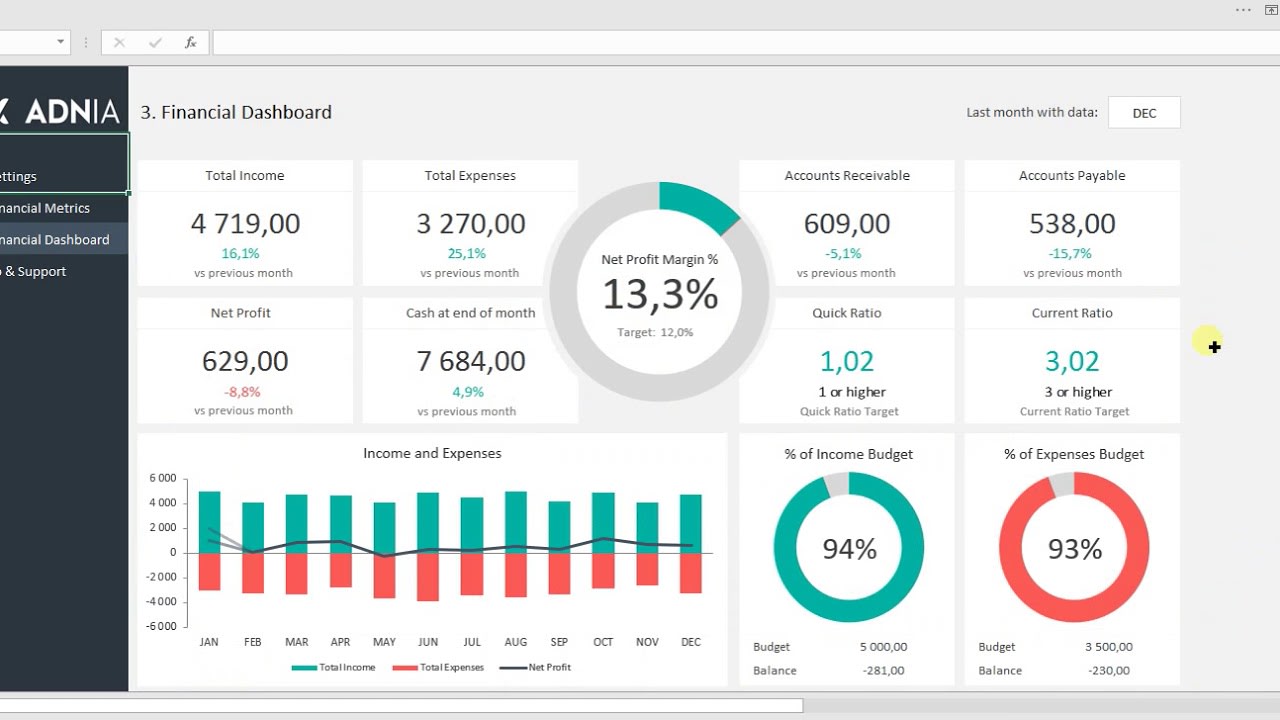Click the Enter checkmark icon in formula bar
Screen dimensions: 1280x720
(x=155, y=42)
